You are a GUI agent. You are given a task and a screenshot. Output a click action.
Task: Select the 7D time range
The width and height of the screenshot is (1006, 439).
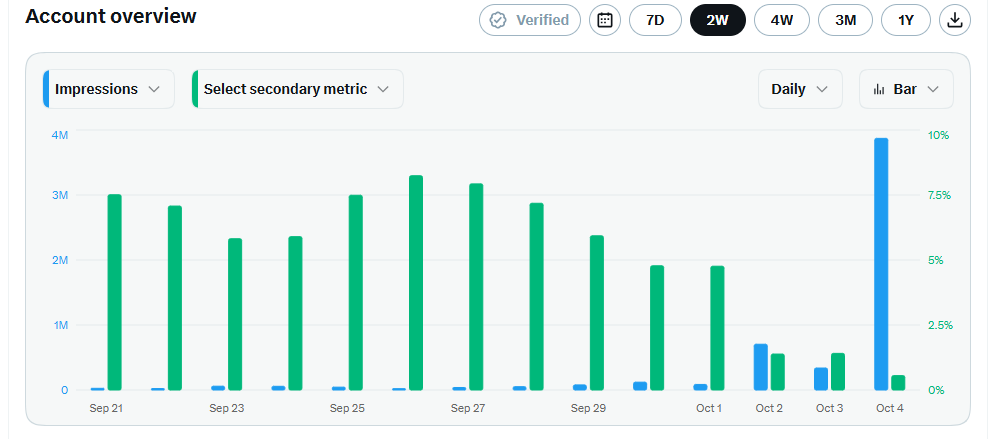tap(655, 20)
